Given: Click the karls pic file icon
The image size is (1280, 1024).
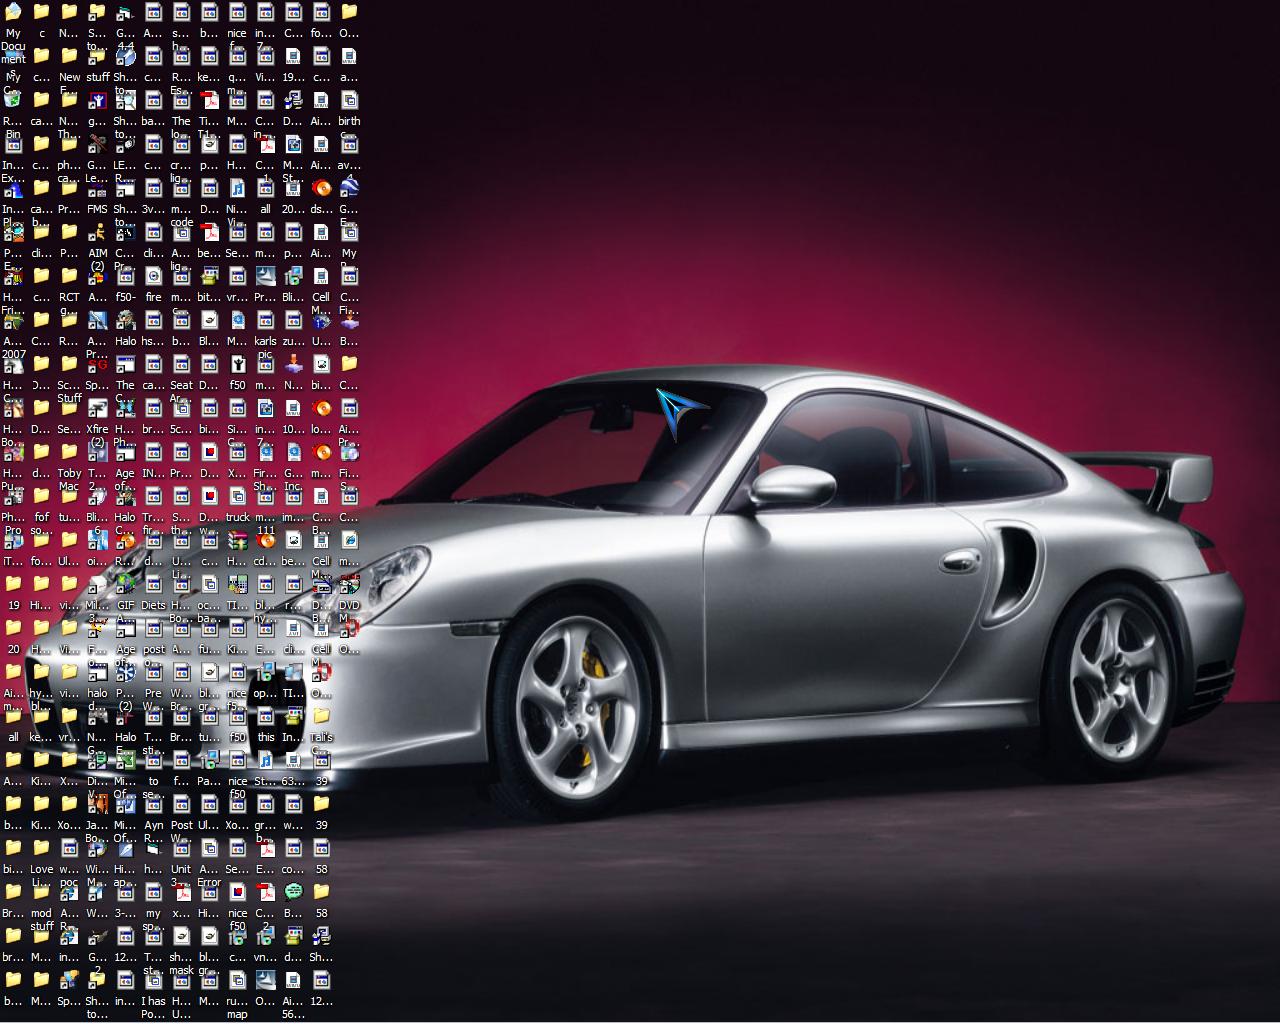Looking at the screenshot, I should (265, 321).
